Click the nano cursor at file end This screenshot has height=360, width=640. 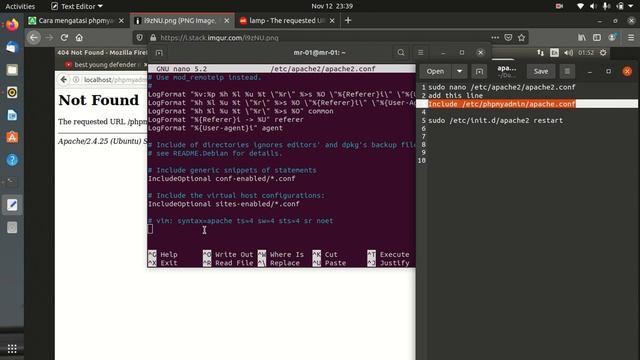(x=150, y=229)
